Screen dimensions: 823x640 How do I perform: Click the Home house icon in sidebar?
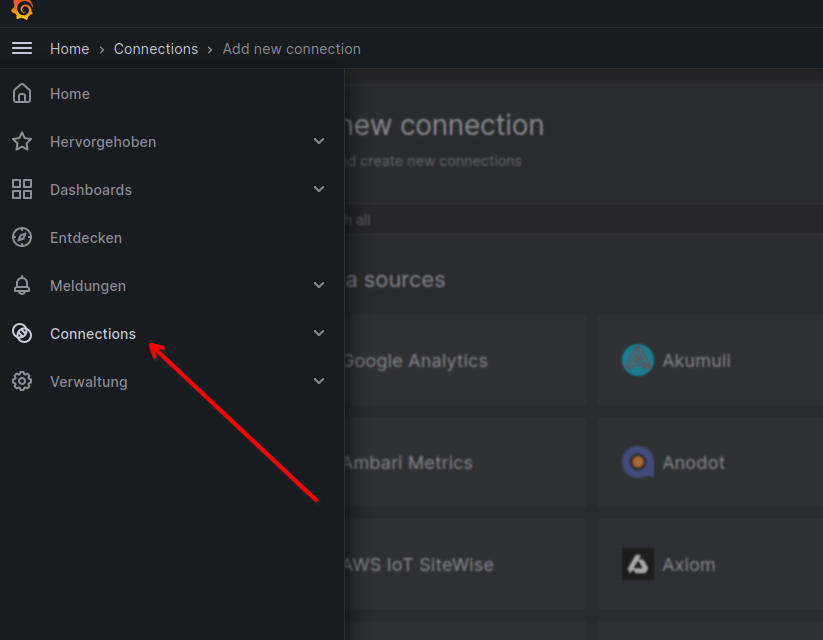point(22,94)
